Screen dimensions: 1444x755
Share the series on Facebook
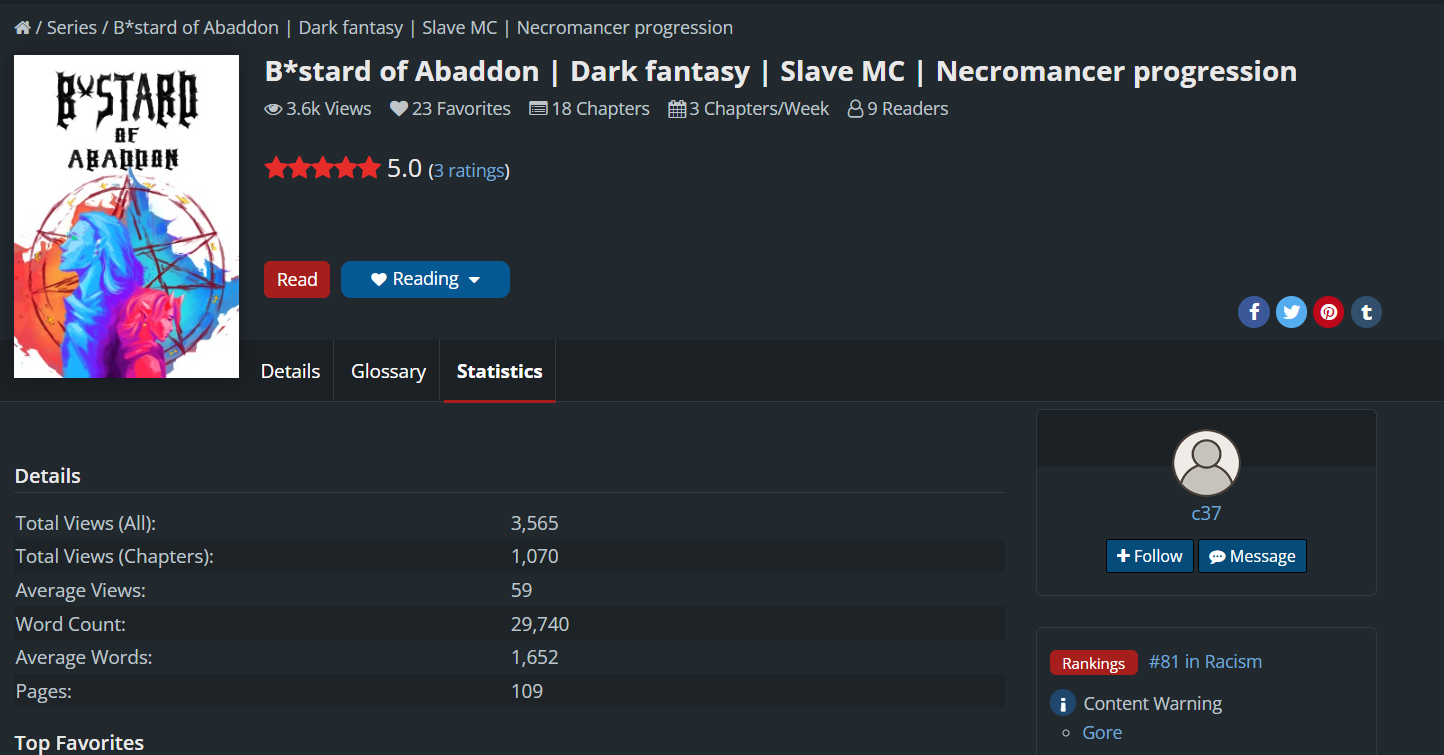tap(1254, 312)
